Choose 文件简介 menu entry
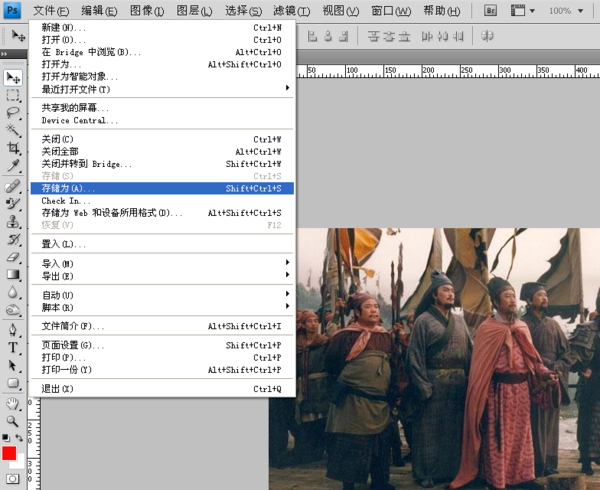Screen dimensions: 600x490 162,326
